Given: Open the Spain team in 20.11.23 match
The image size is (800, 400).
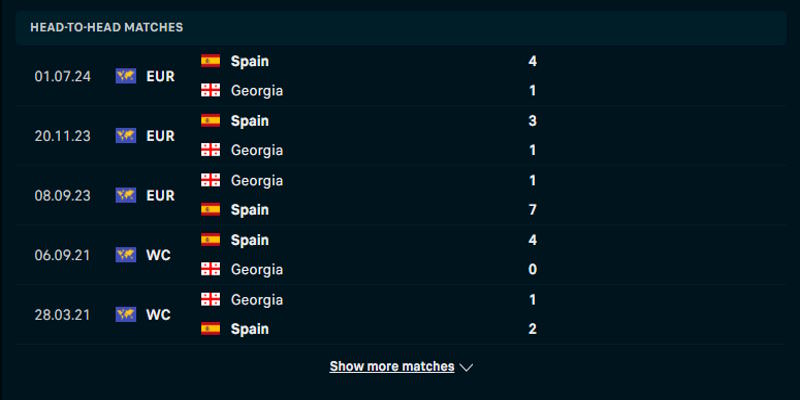Looking at the screenshot, I should 249,121.
